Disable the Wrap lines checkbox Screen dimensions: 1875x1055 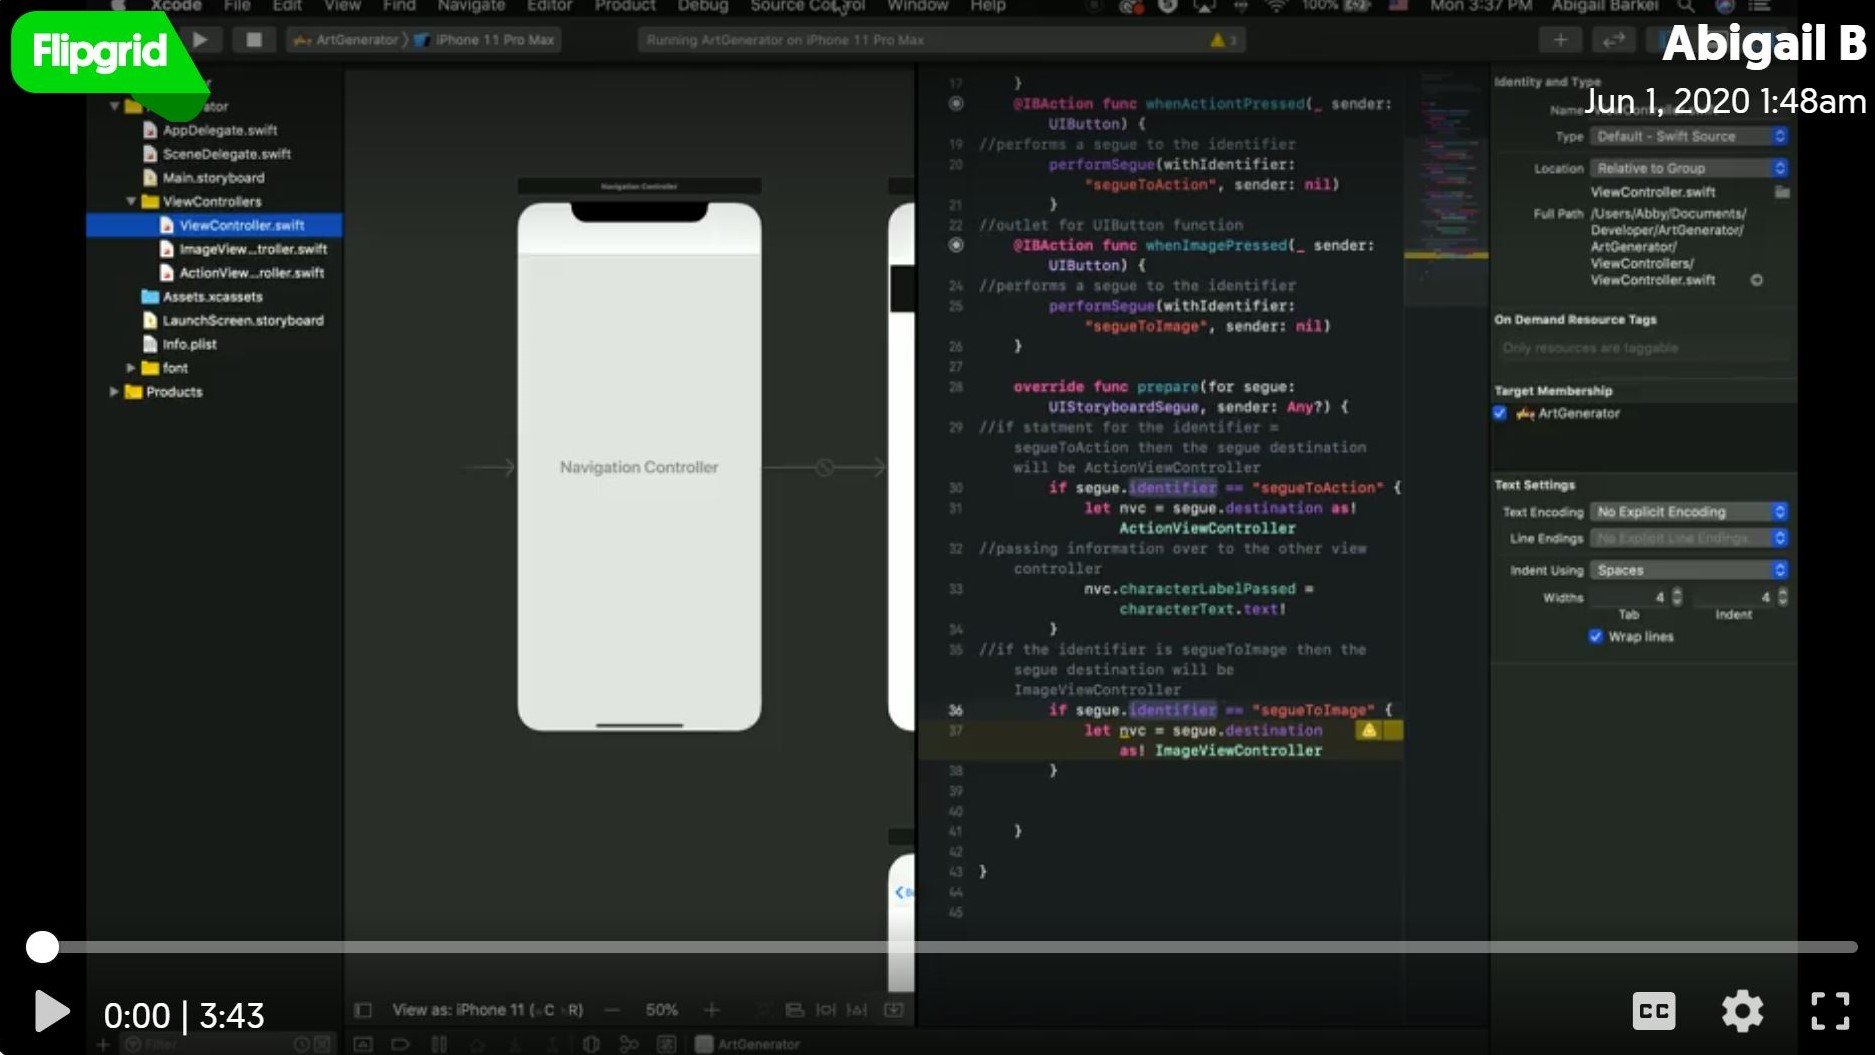[x=1595, y=636]
